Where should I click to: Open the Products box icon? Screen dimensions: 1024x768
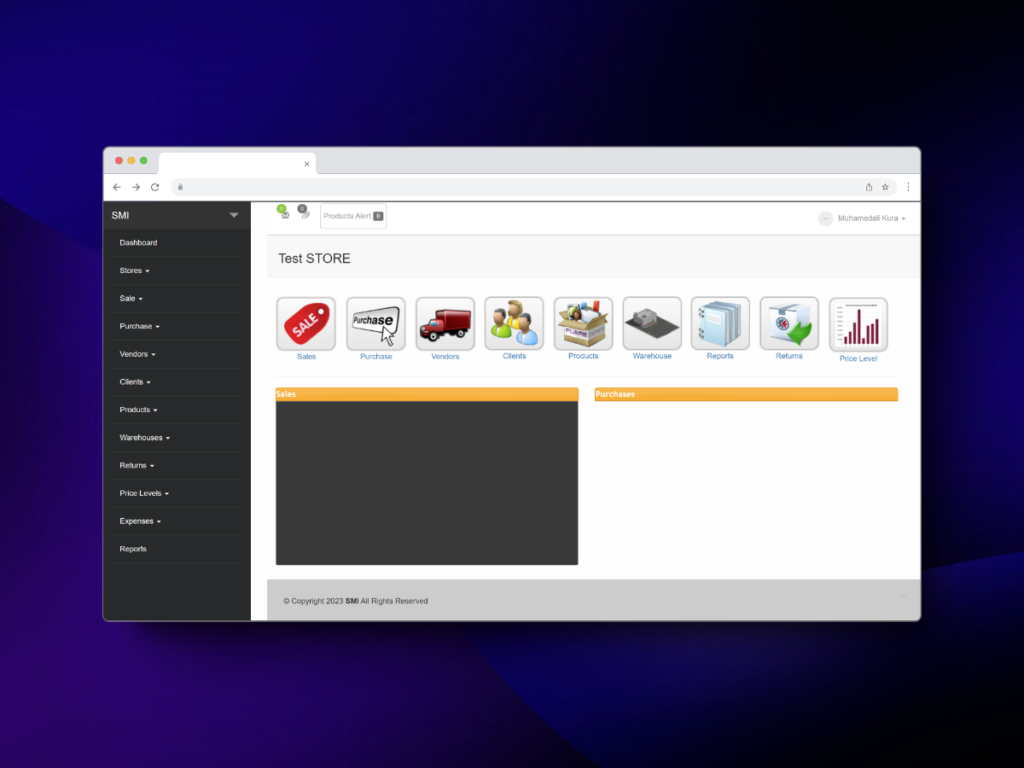tap(583, 323)
